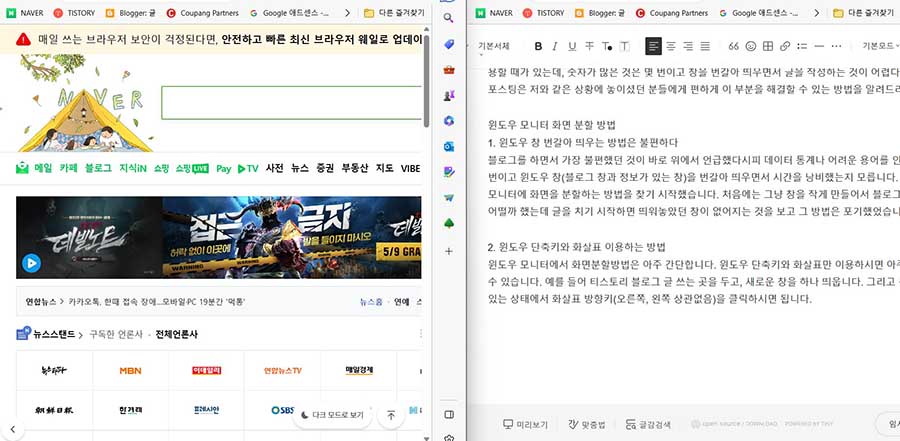The image size is (900, 441).
Task: Open the Outlook sidebar icon
Action: point(449,146)
